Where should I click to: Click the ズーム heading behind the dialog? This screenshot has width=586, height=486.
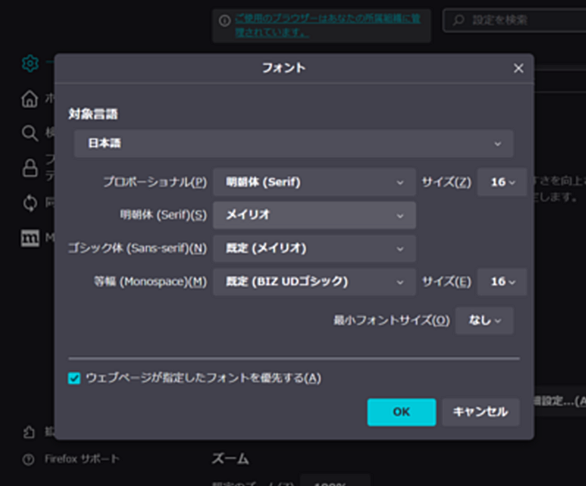pyautogui.click(x=230, y=459)
